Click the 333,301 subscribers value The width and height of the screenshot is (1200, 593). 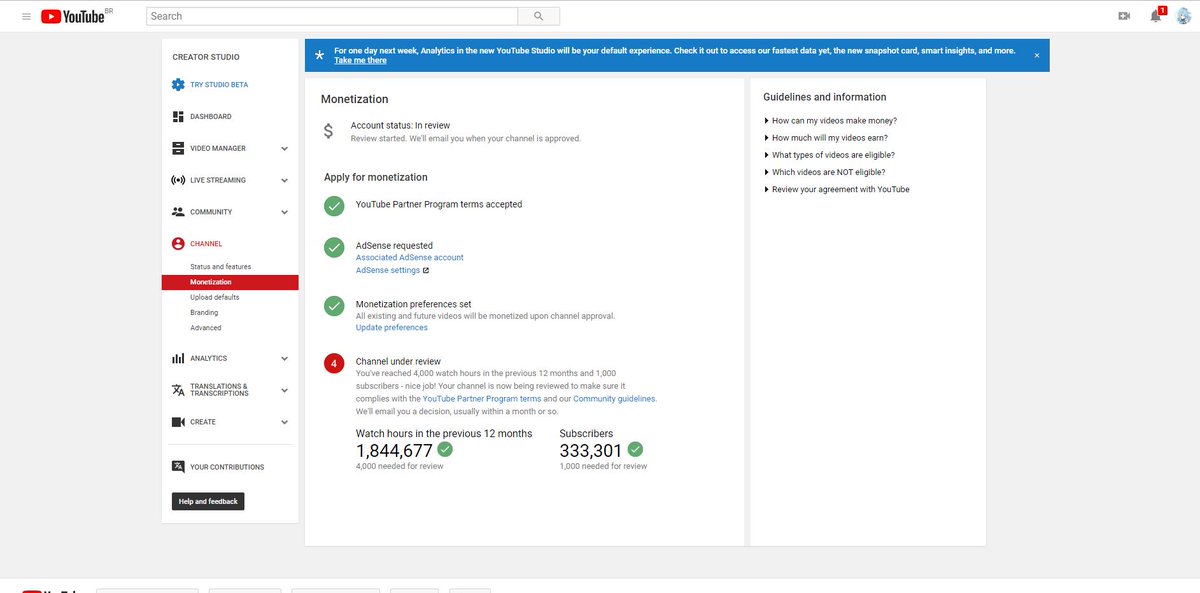(591, 451)
